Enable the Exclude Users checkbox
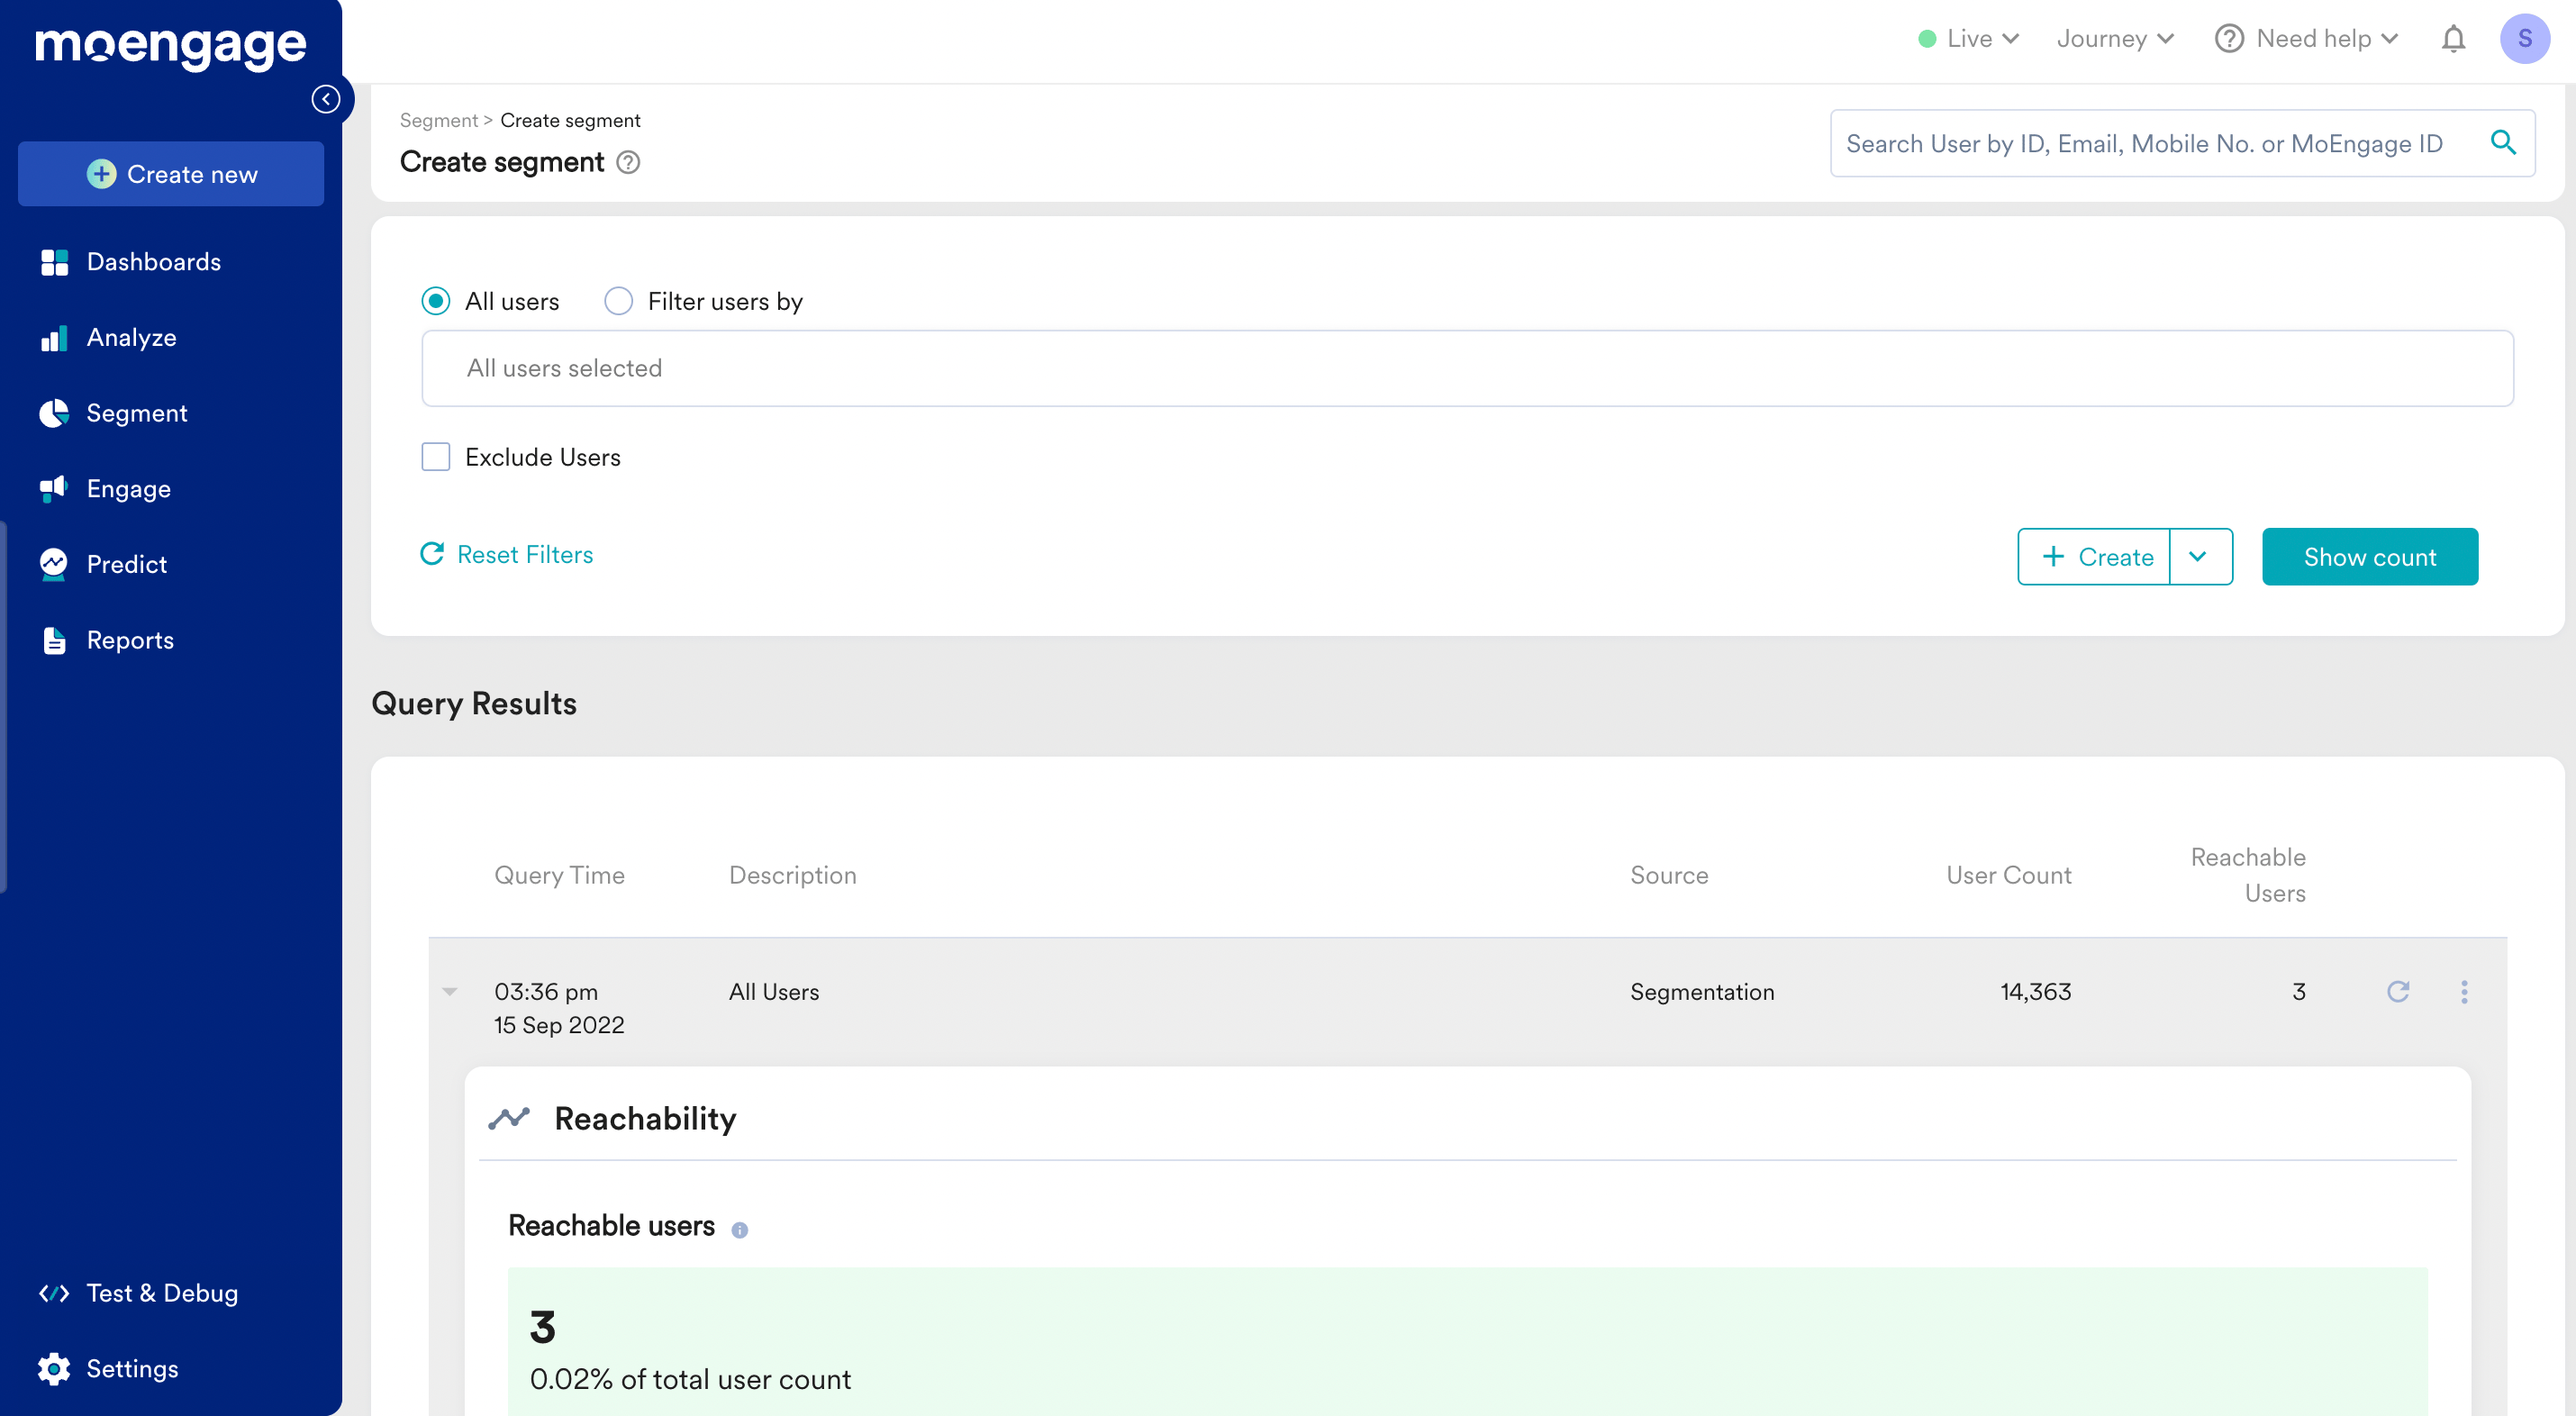Screen dimensions: 2576x1416 tap(436, 457)
